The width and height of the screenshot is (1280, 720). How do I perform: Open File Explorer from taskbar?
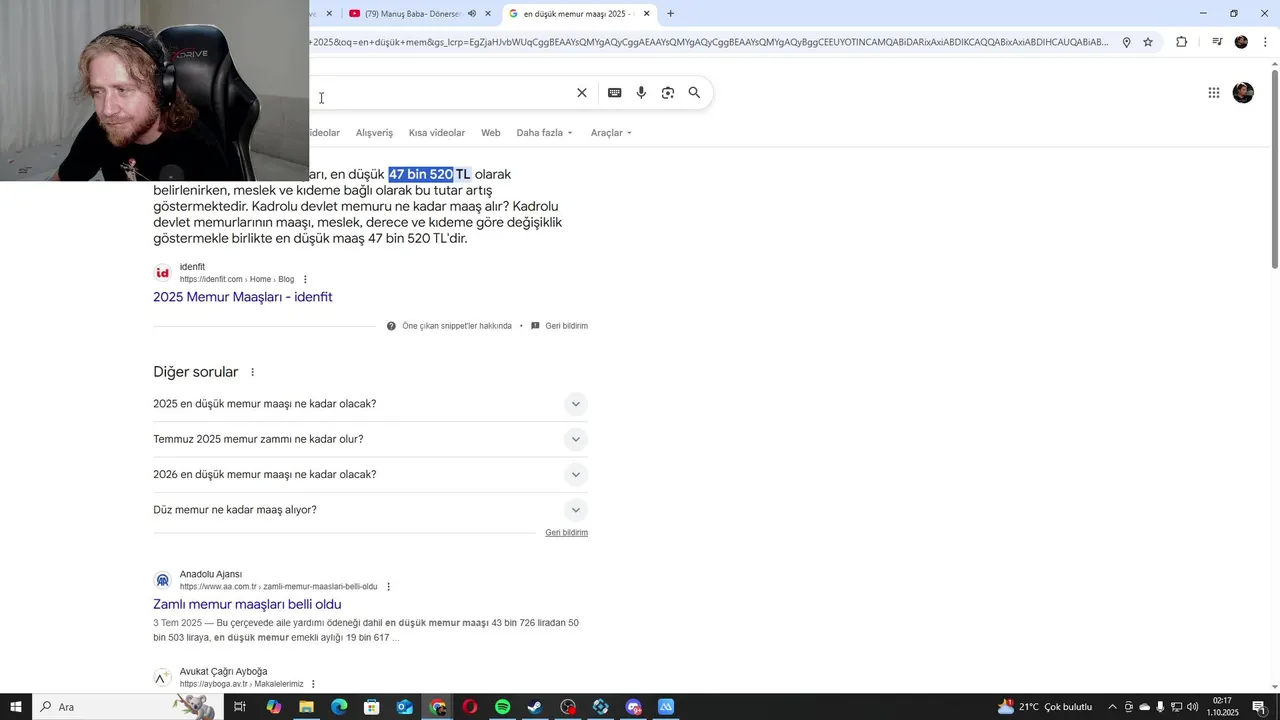point(306,707)
